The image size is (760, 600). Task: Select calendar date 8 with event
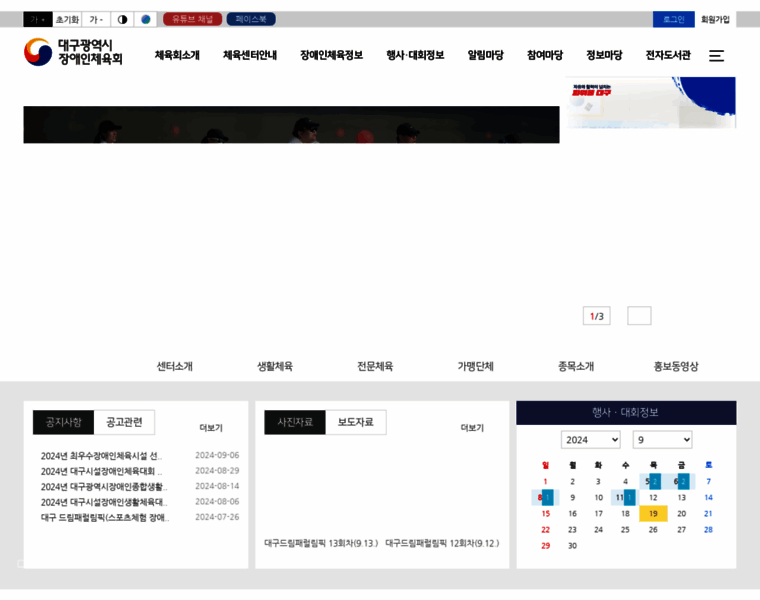pyautogui.click(x=544, y=498)
